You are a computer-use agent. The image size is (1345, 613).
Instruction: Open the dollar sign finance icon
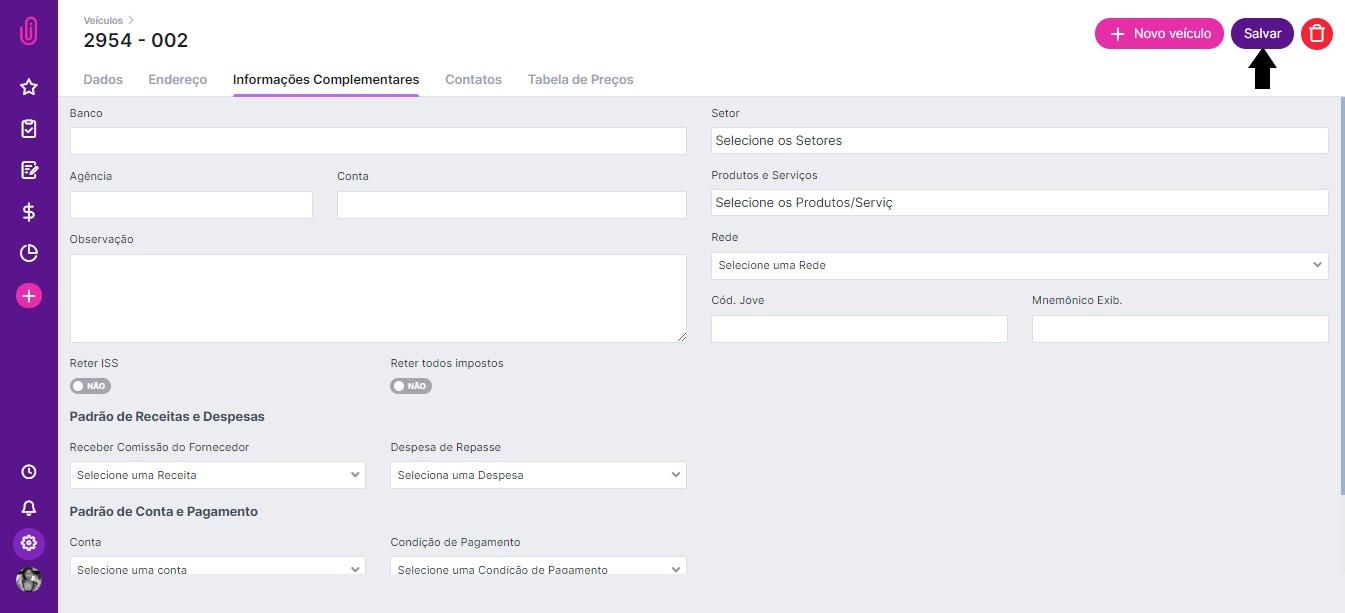click(29, 212)
